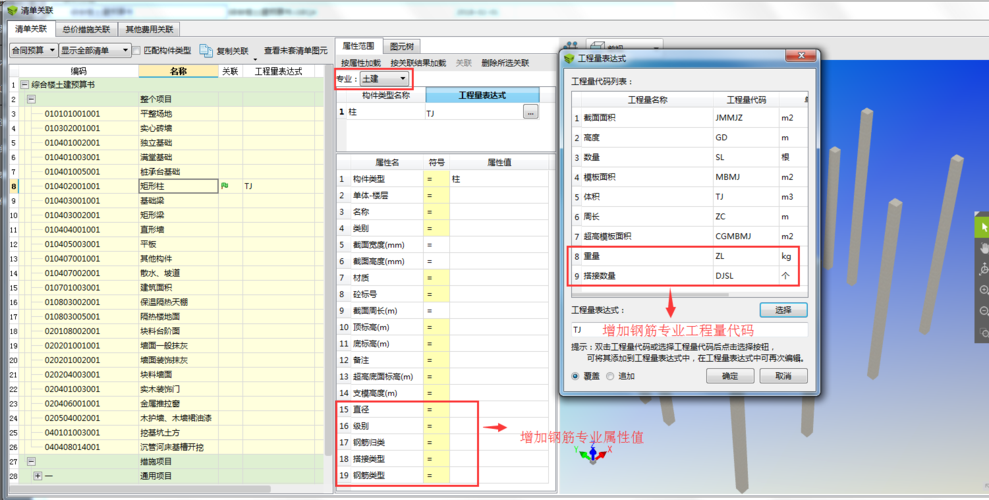The image size is (989, 500).
Task: Select the pointer tool in the 3D view toolbar
Action: [x=983, y=227]
